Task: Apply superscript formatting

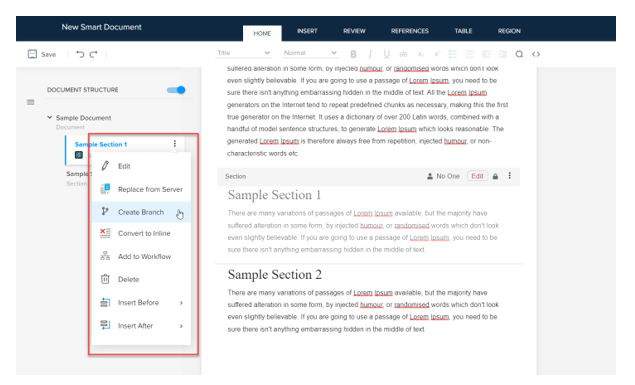Action: (437, 54)
